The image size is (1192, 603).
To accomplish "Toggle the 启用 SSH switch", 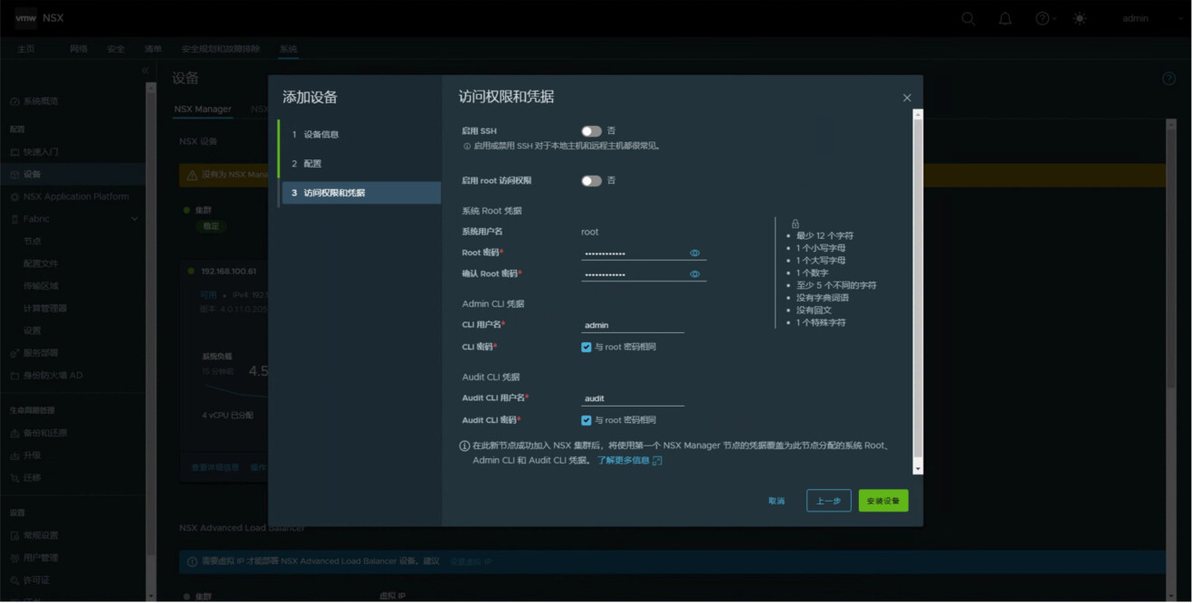I will [x=591, y=131].
